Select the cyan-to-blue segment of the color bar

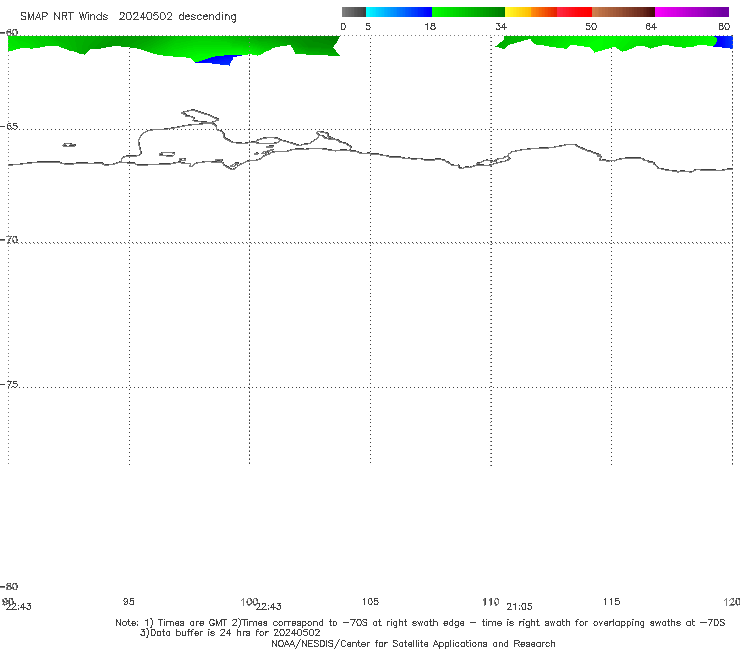pyautogui.click(x=399, y=12)
